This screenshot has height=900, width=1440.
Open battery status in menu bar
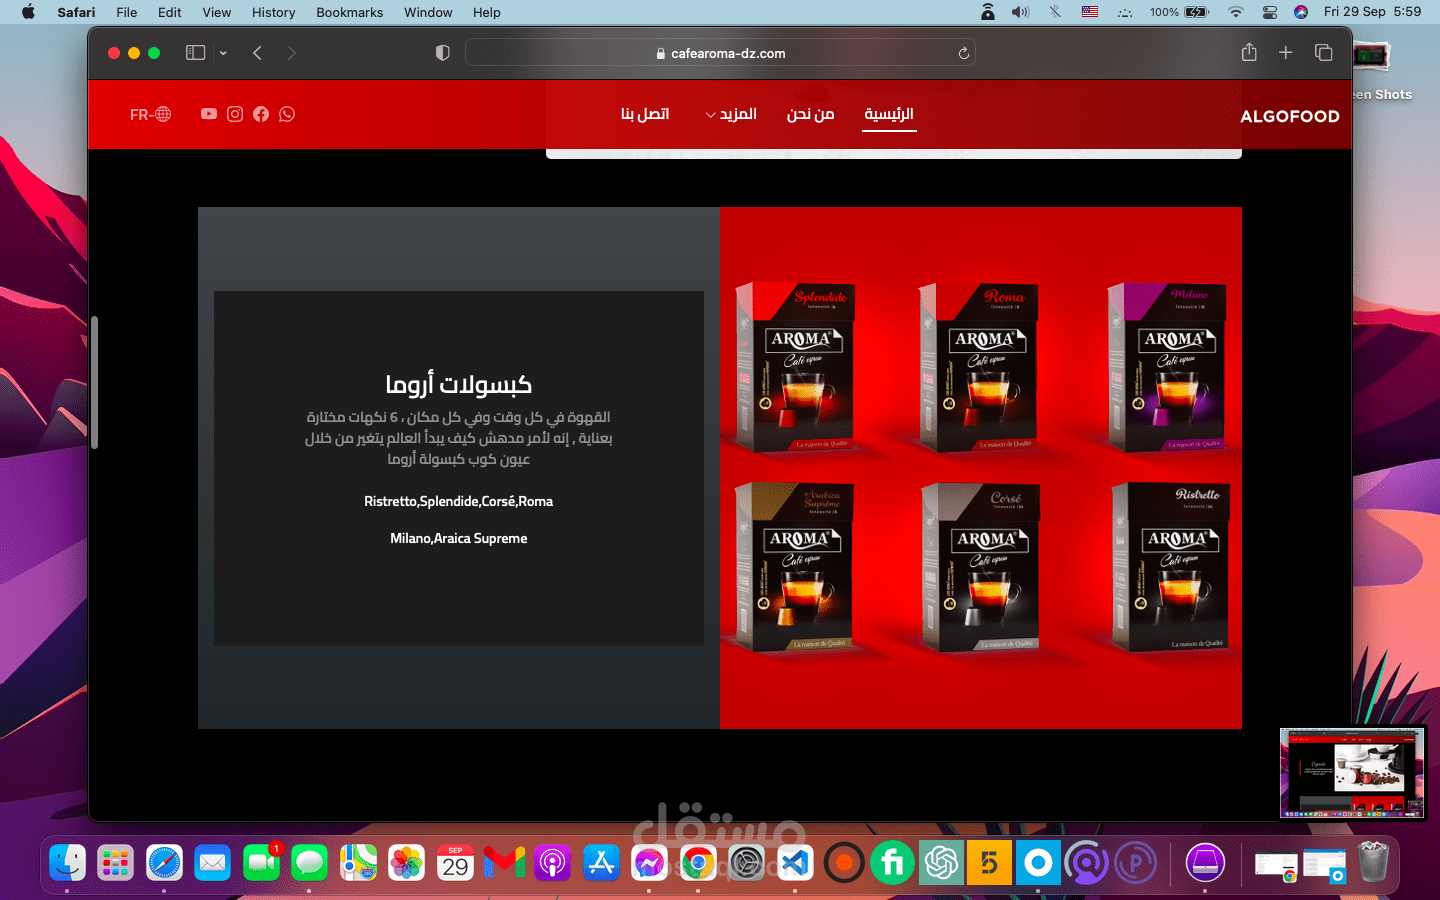1180,12
